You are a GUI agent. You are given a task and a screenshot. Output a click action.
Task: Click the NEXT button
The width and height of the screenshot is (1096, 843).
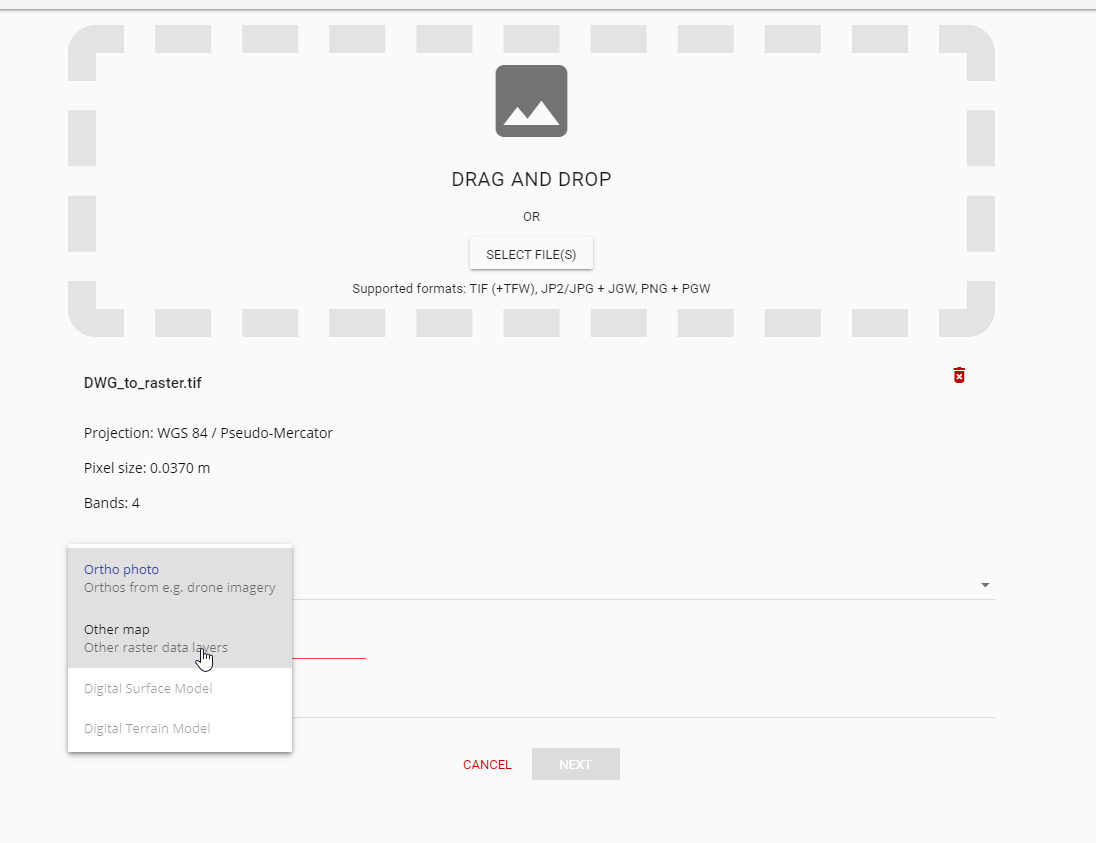coord(575,765)
